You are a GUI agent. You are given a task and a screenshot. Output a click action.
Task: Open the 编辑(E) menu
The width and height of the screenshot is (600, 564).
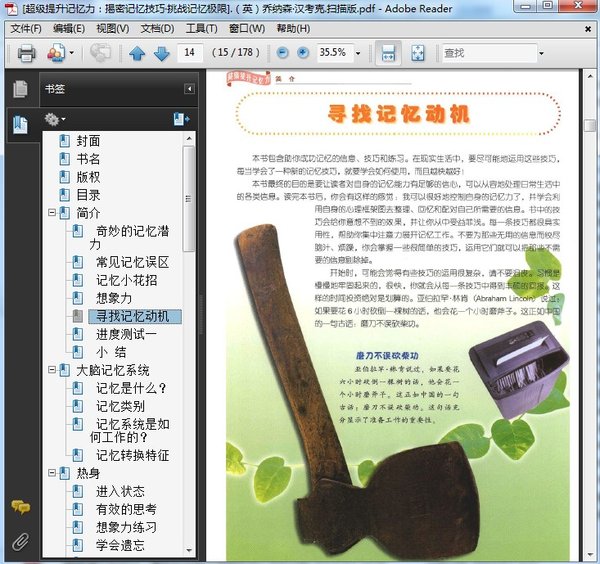coord(69,29)
